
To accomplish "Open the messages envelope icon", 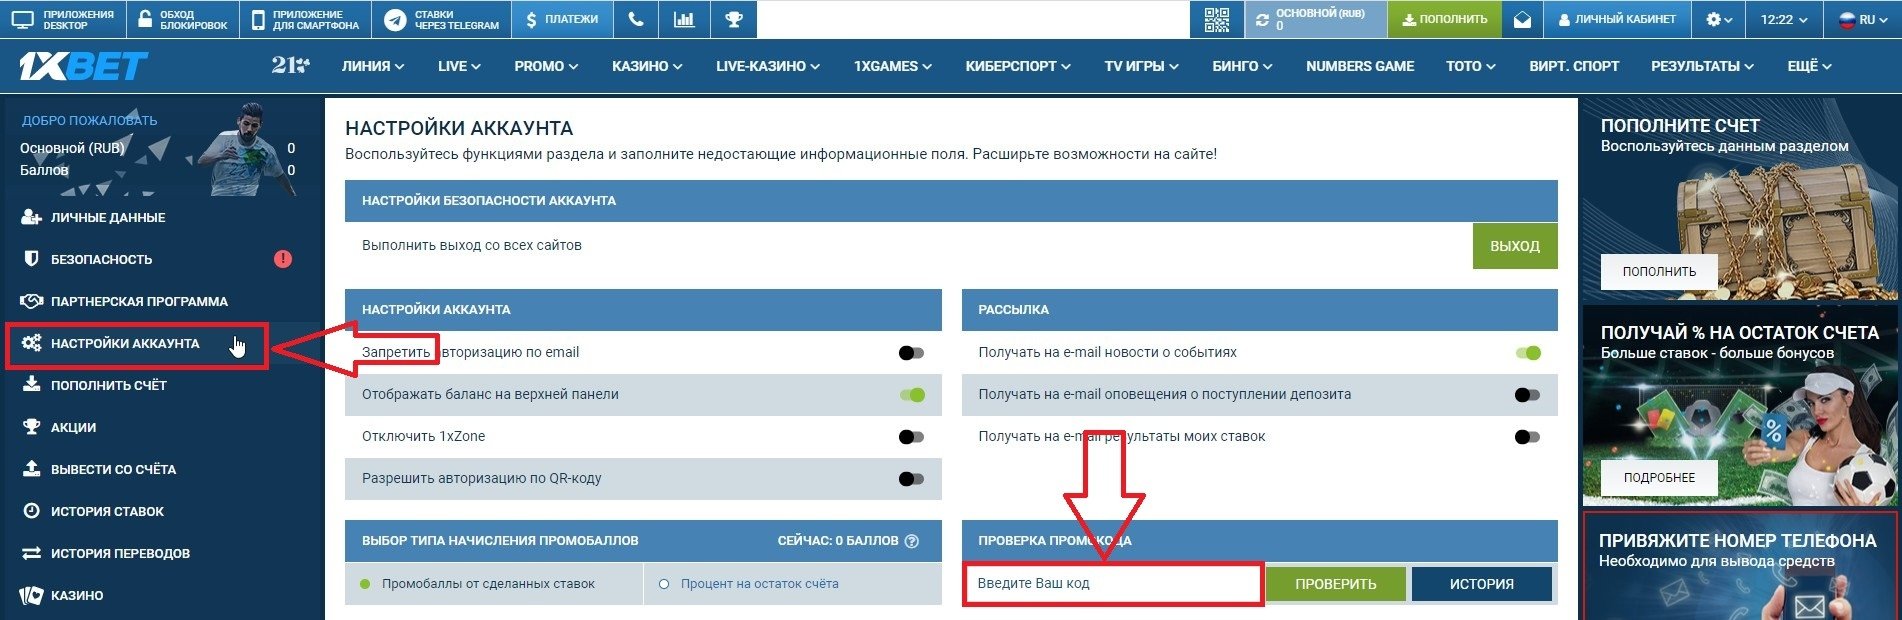I will pyautogui.click(x=1522, y=19).
